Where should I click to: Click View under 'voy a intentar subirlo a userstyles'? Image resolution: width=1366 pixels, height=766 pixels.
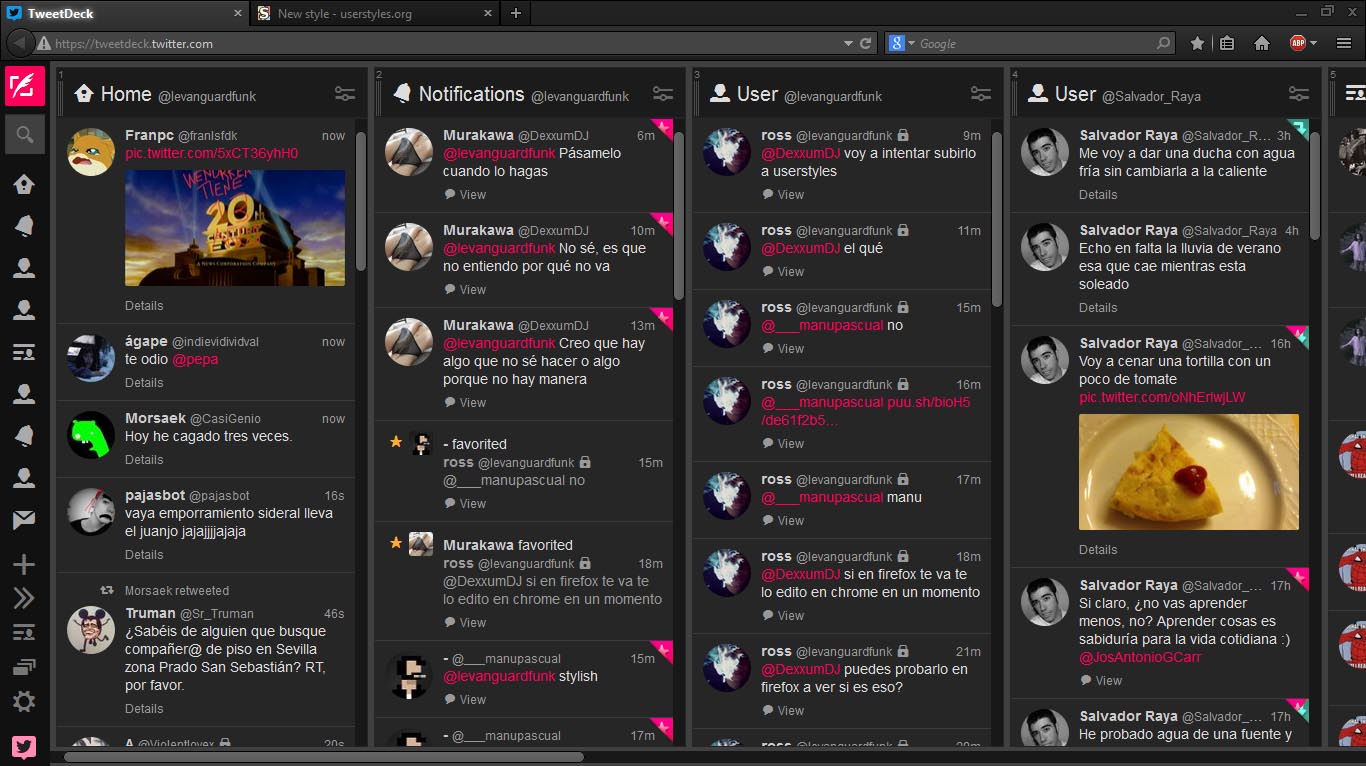coord(783,195)
